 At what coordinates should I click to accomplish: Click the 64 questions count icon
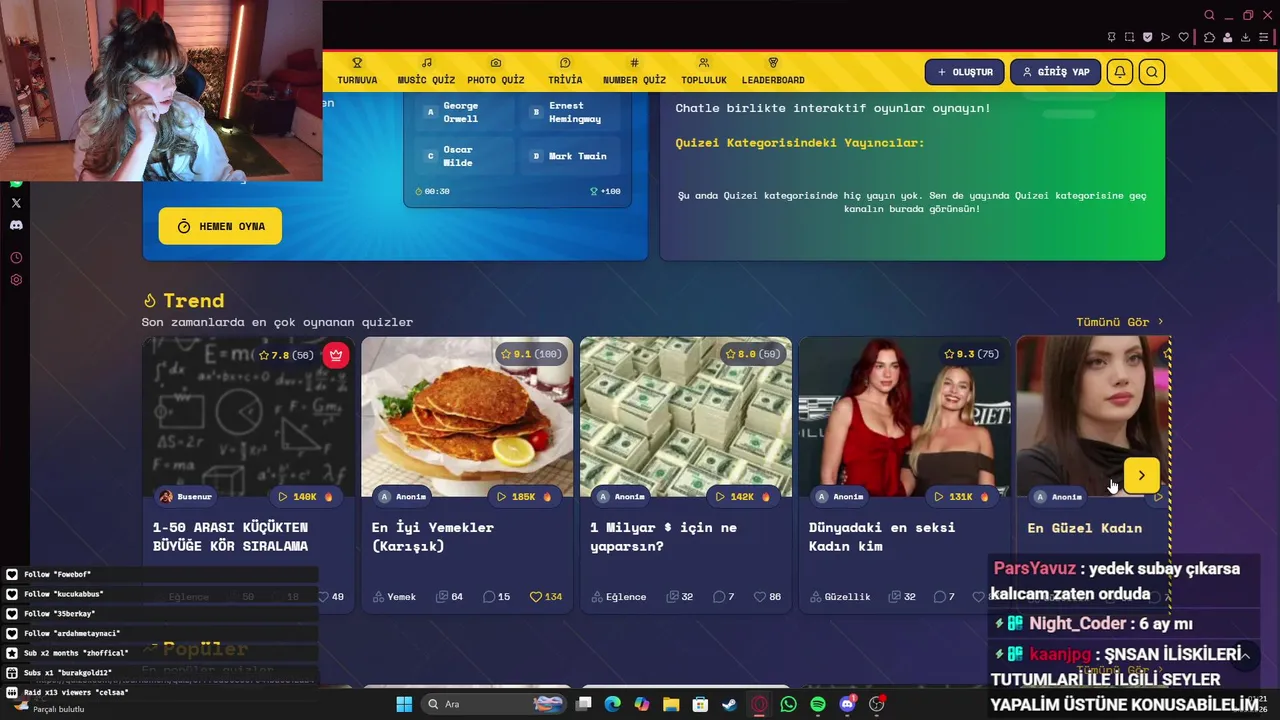450,597
